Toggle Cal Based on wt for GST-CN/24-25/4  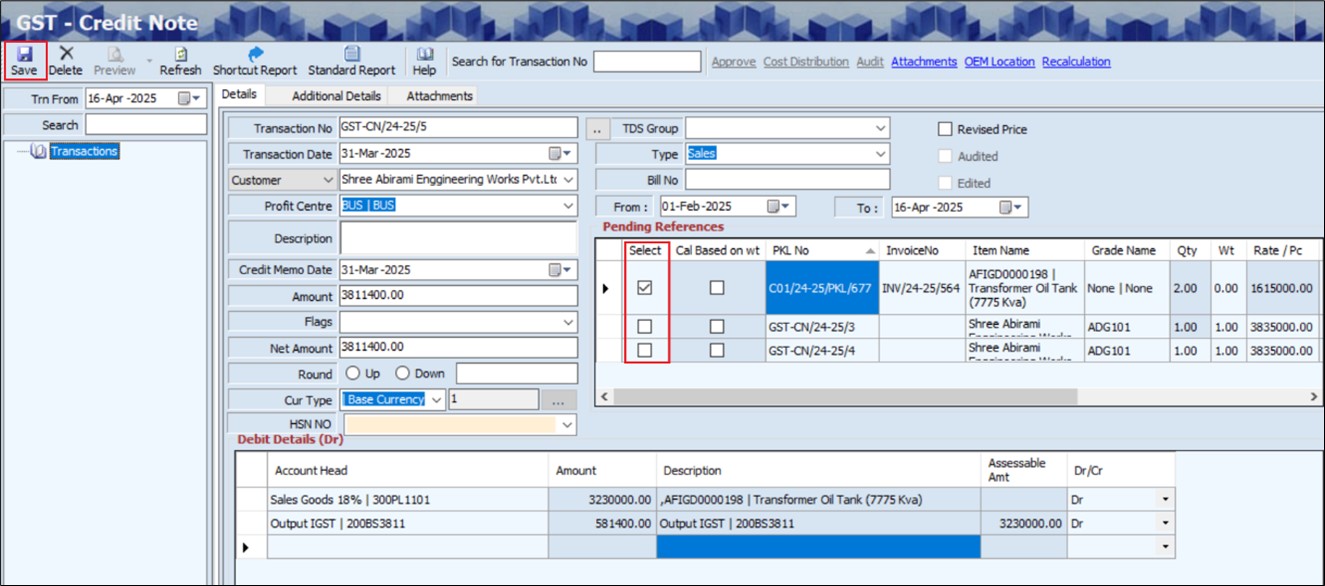pos(717,351)
